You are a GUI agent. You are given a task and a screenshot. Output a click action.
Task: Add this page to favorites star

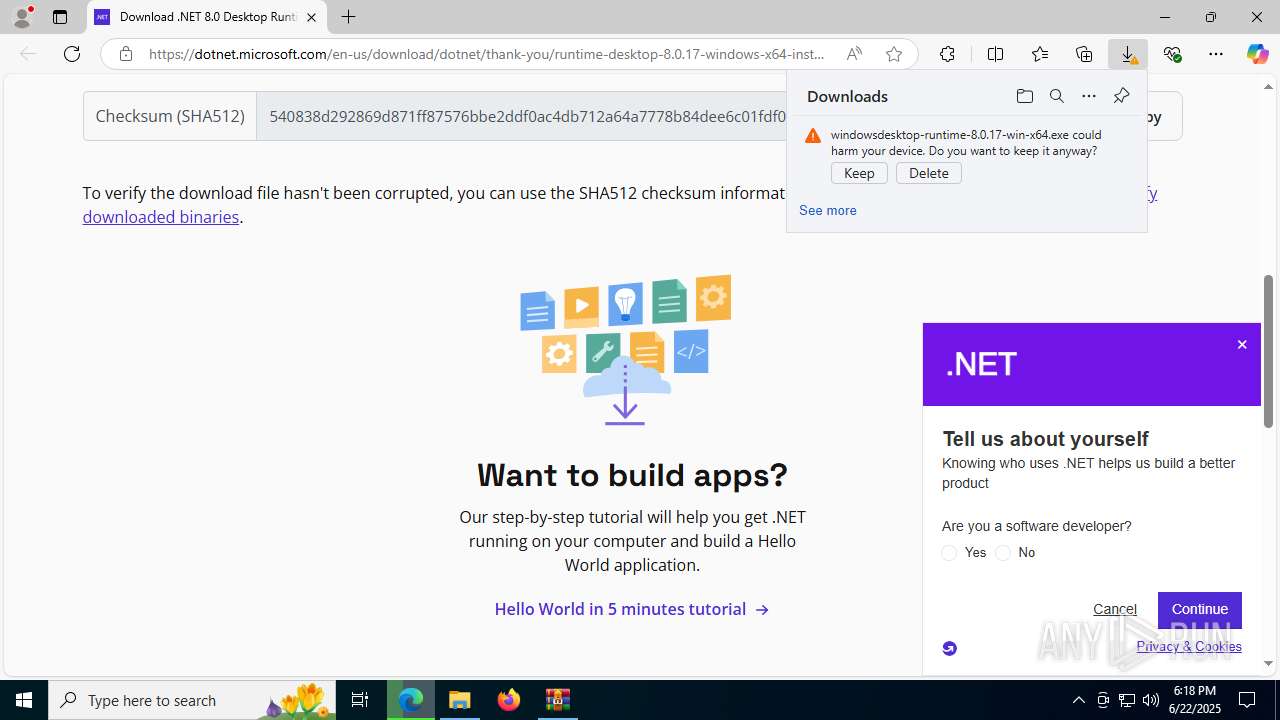click(894, 54)
